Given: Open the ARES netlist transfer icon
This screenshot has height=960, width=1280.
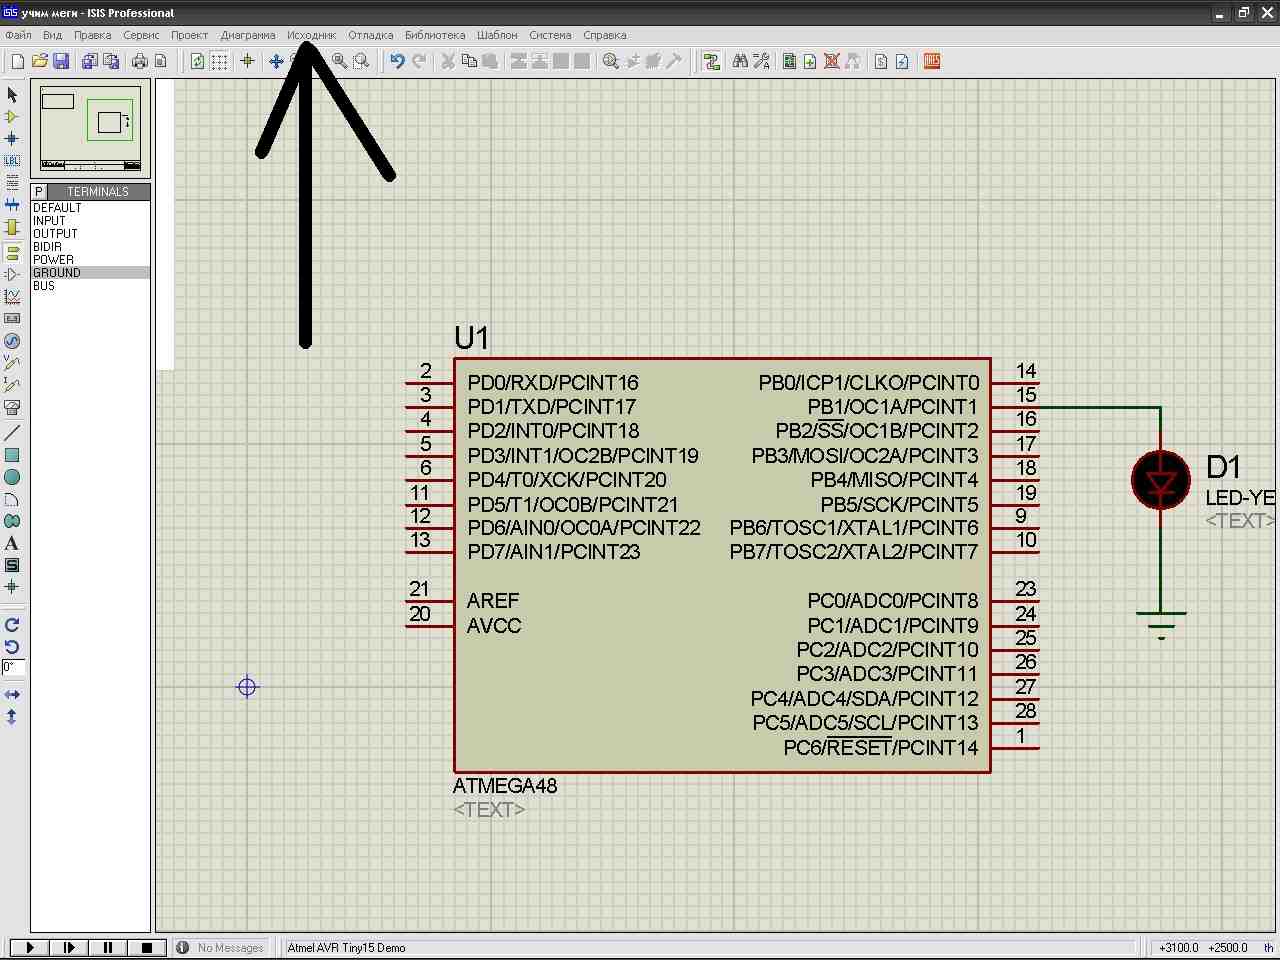Looking at the screenshot, I should [x=932, y=62].
